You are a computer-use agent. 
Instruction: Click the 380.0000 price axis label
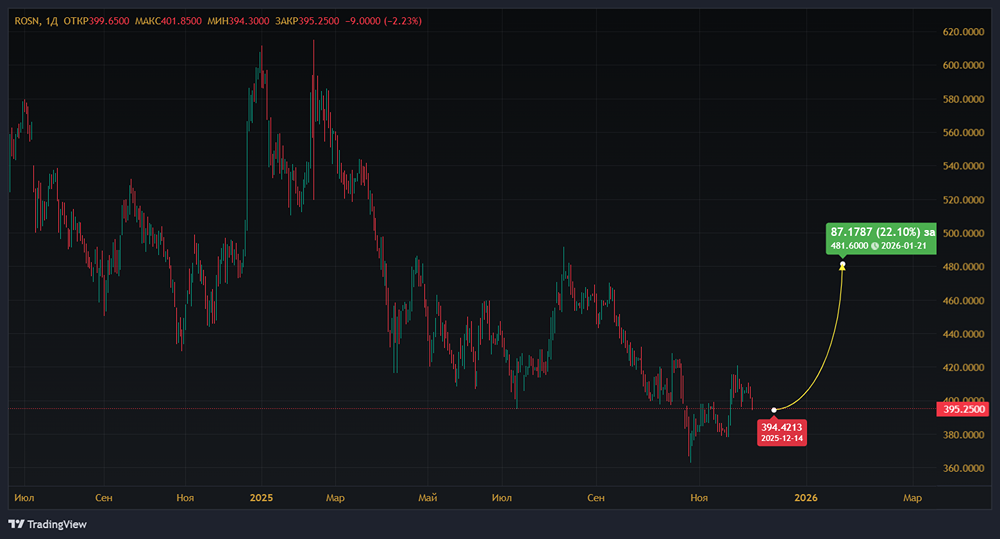click(x=963, y=435)
